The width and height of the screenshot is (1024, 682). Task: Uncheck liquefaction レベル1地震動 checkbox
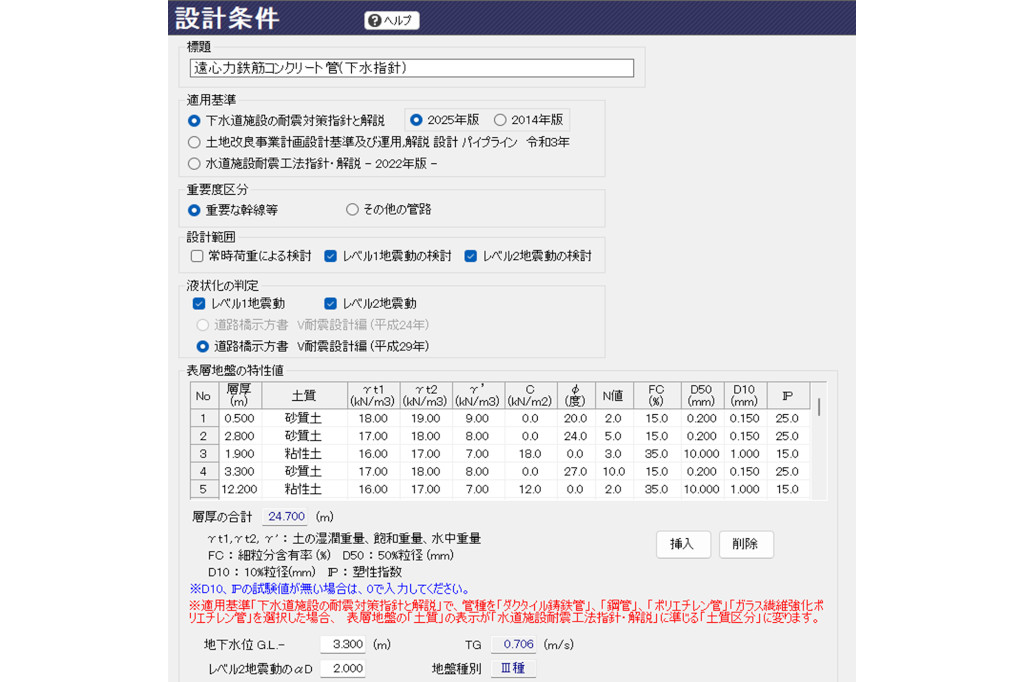199,303
